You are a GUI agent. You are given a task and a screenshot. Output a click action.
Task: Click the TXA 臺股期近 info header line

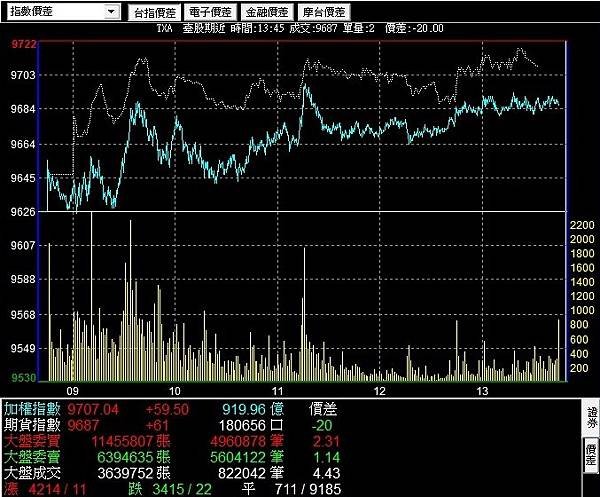(x=300, y=28)
